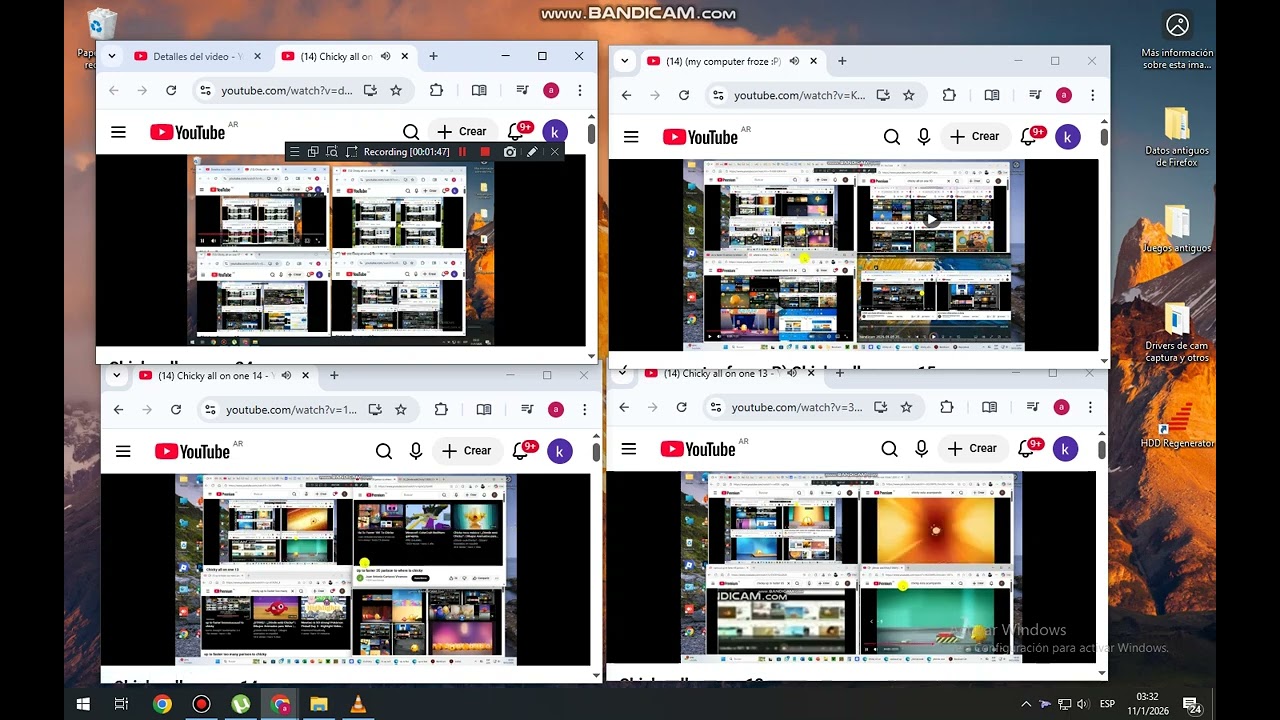Open VLC media player from the taskbar
Viewport: 1280px width, 720px height.
tap(357, 704)
